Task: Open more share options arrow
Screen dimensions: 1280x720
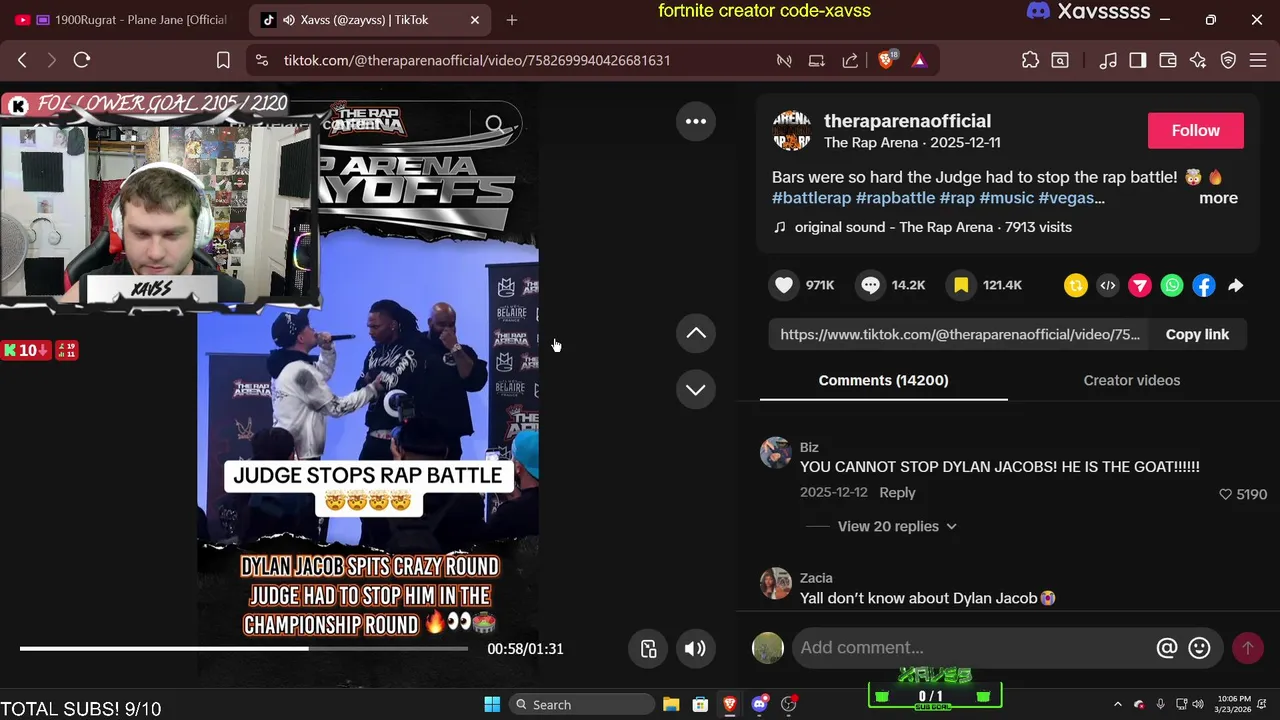Action: pyautogui.click(x=1236, y=286)
